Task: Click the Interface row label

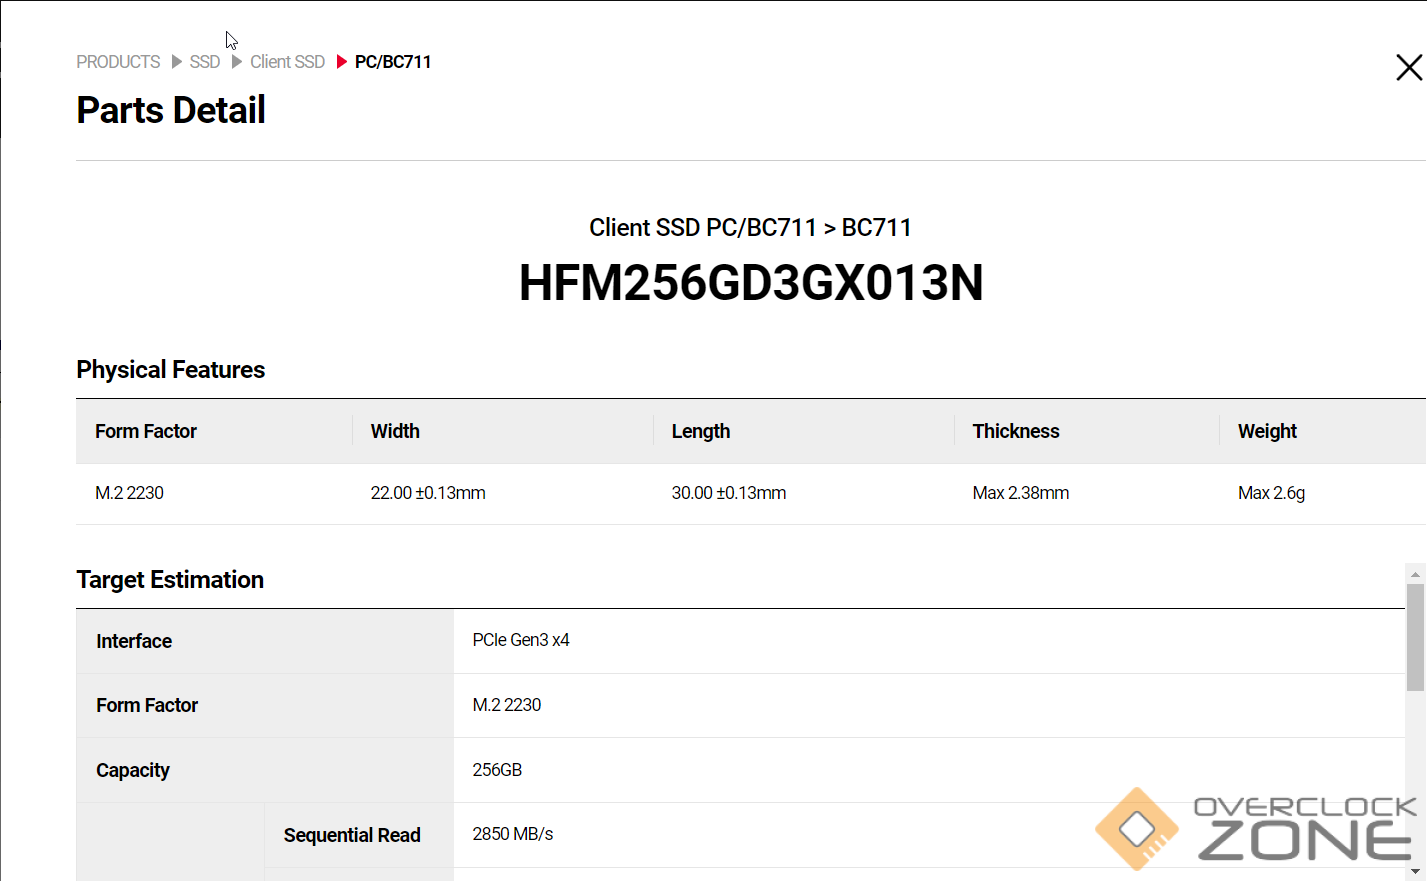Action: [134, 641]
